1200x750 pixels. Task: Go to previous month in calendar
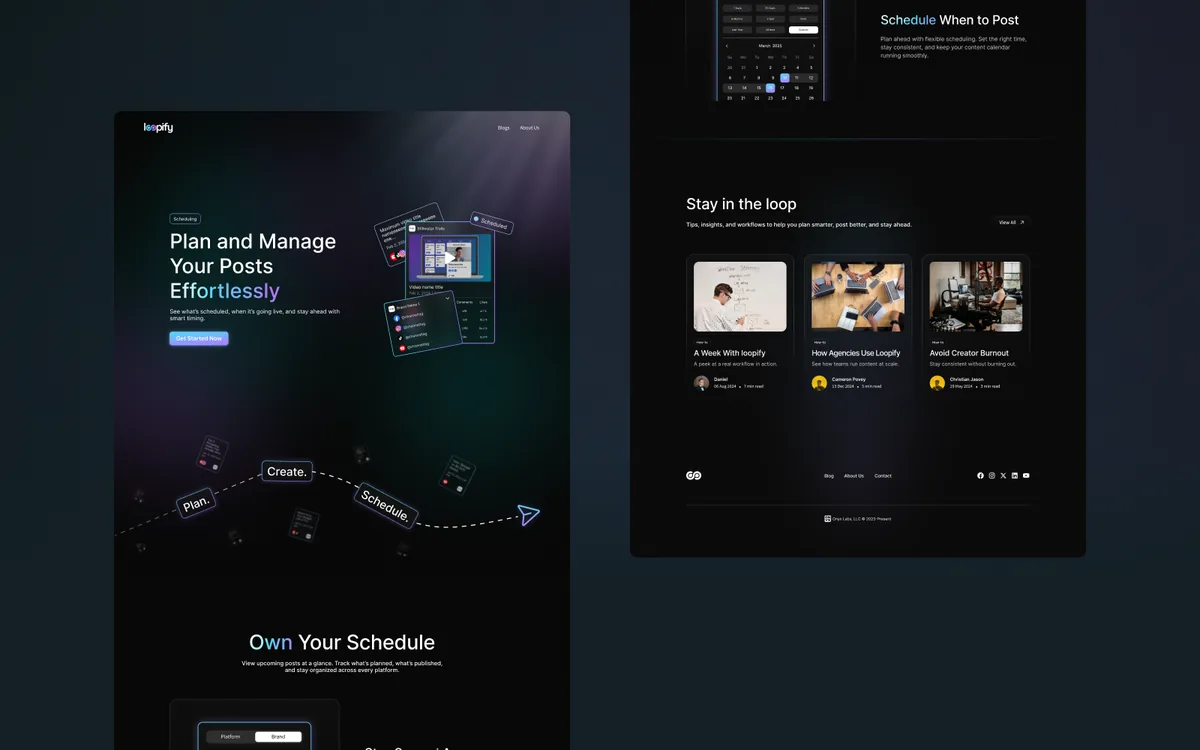[727, 46]
